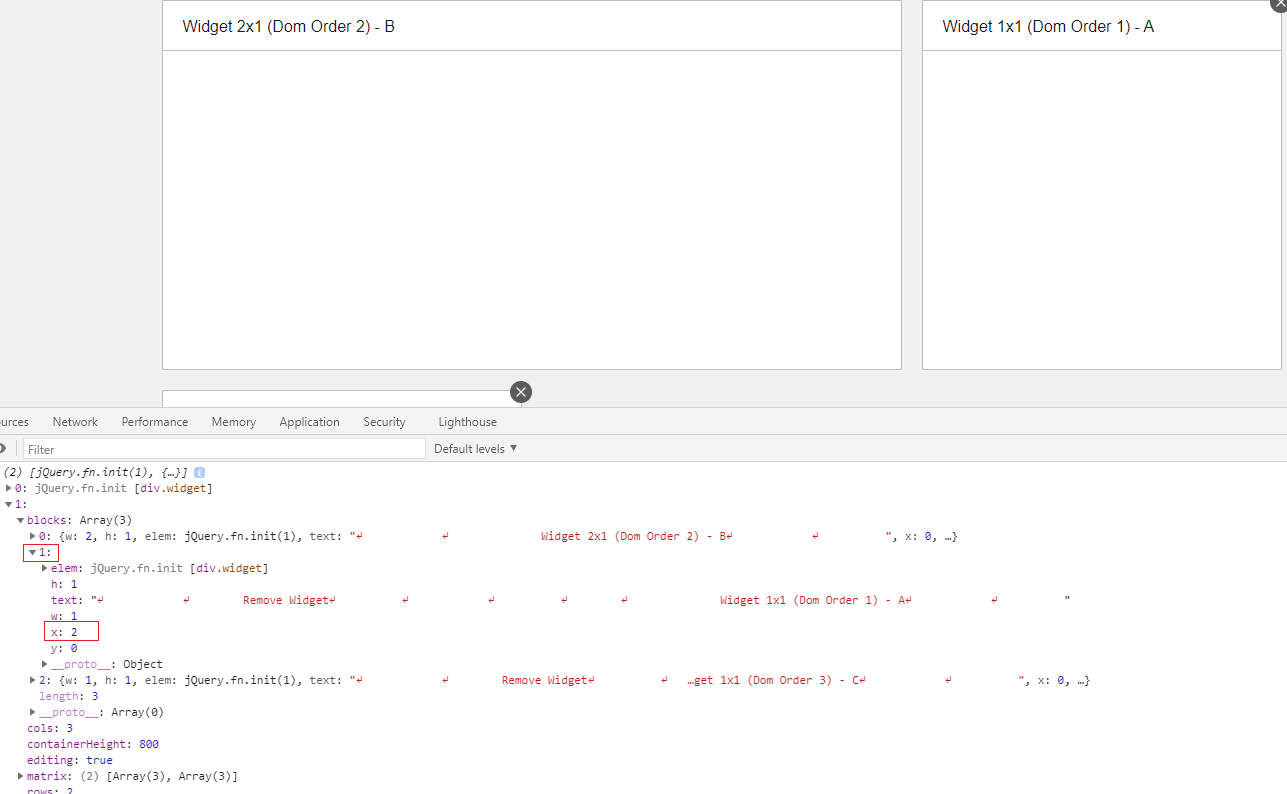Click the length: 3 property

pos(68,696)
